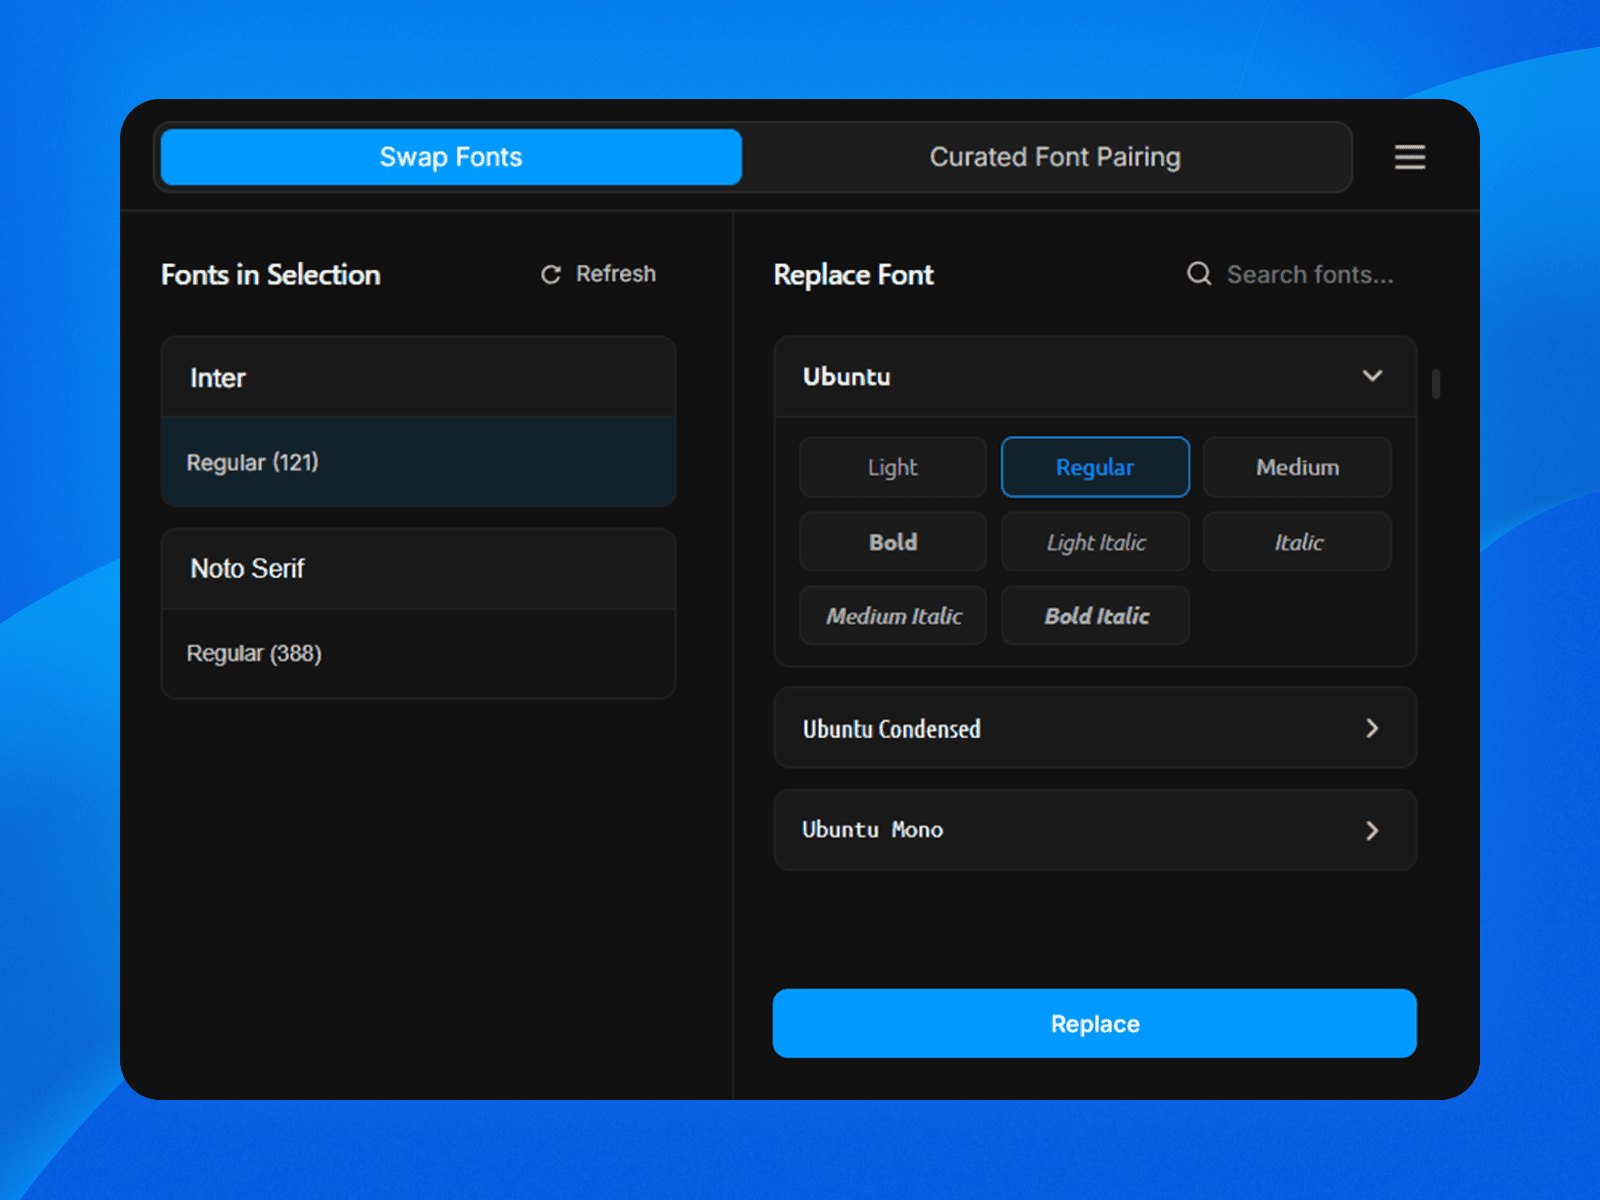Select the Light Italic style

[1095, 541]
